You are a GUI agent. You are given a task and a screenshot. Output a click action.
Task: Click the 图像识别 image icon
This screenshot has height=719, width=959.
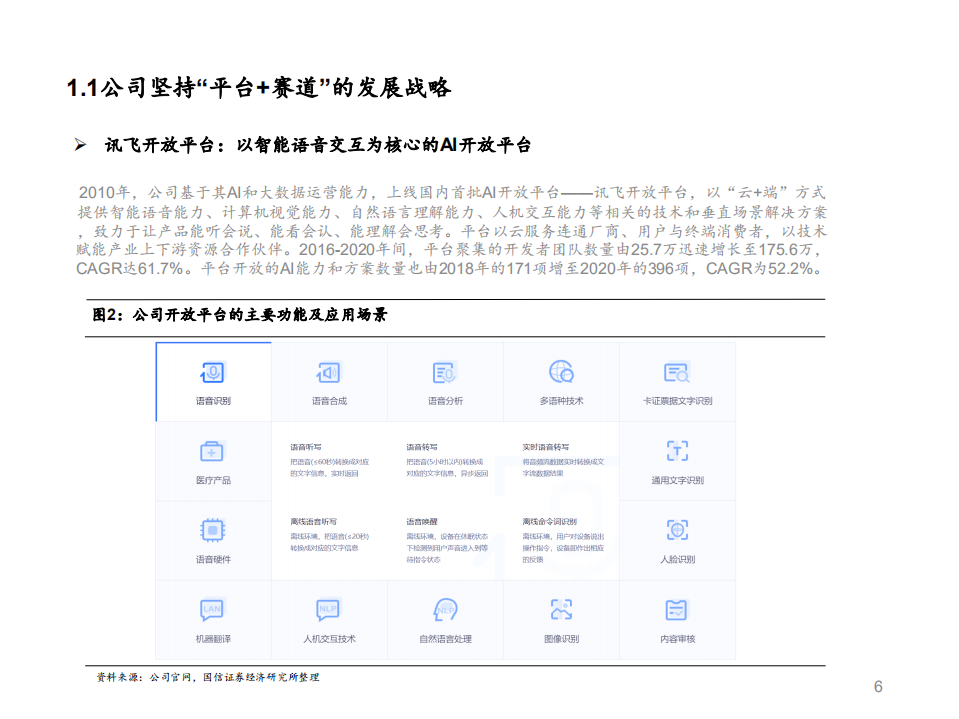562,608
